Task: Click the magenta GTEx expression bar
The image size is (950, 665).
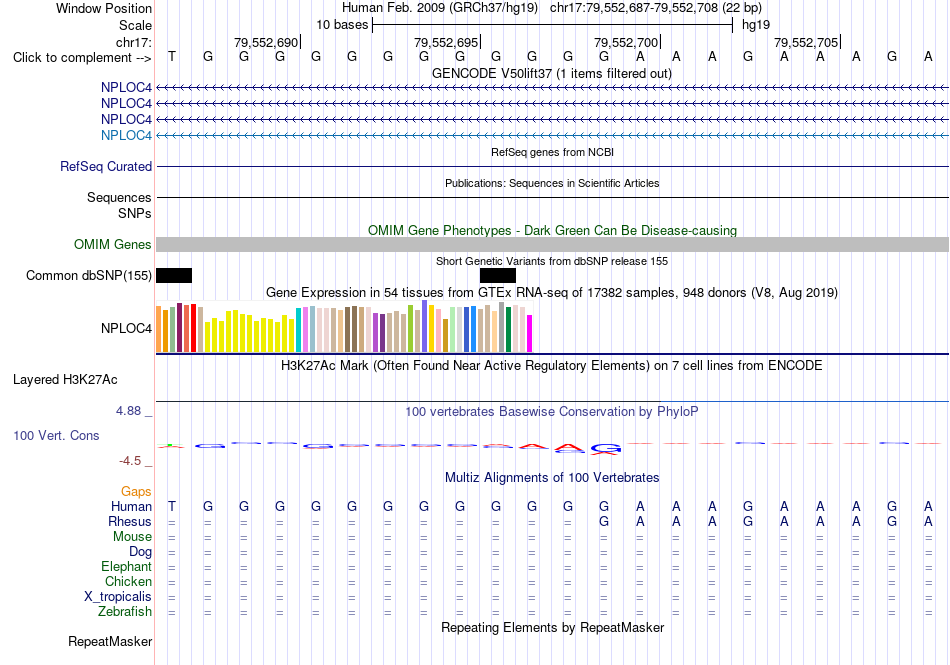Action: (x=530, y=333)
